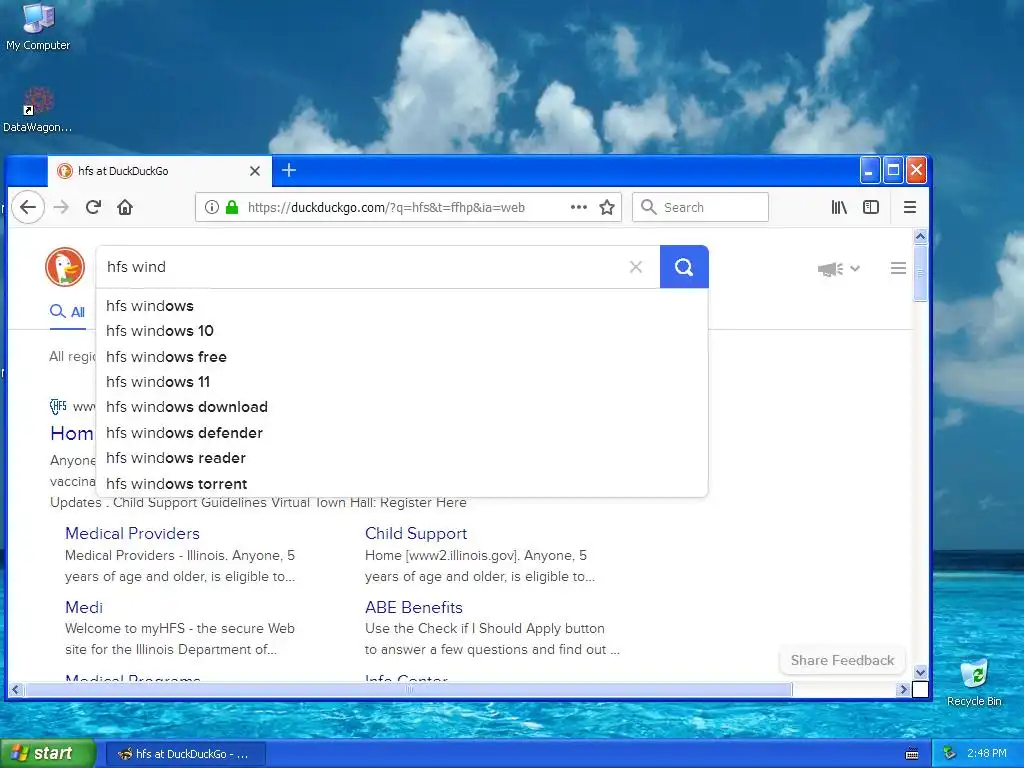
Task: Choose suggestion "hfs windows reader"
Action: click(x=402, y=458)
